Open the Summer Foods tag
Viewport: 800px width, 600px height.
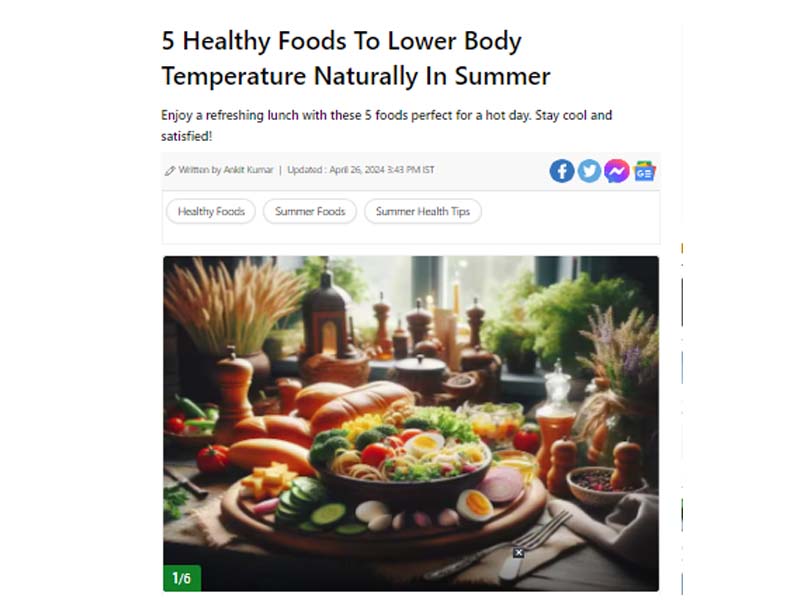[x=310, y=211]
